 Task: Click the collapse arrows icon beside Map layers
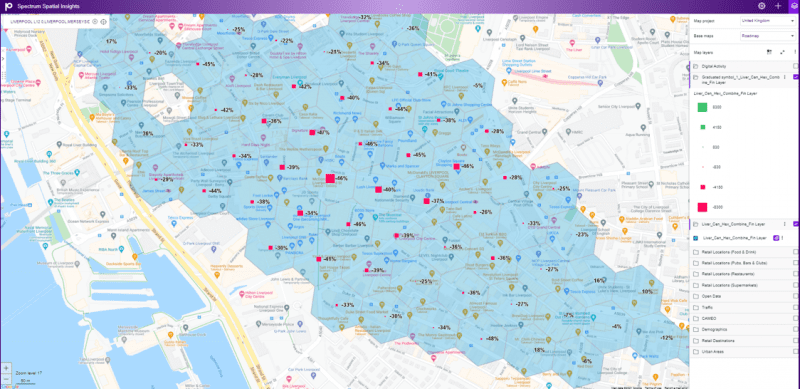click(x=782, y=52)
